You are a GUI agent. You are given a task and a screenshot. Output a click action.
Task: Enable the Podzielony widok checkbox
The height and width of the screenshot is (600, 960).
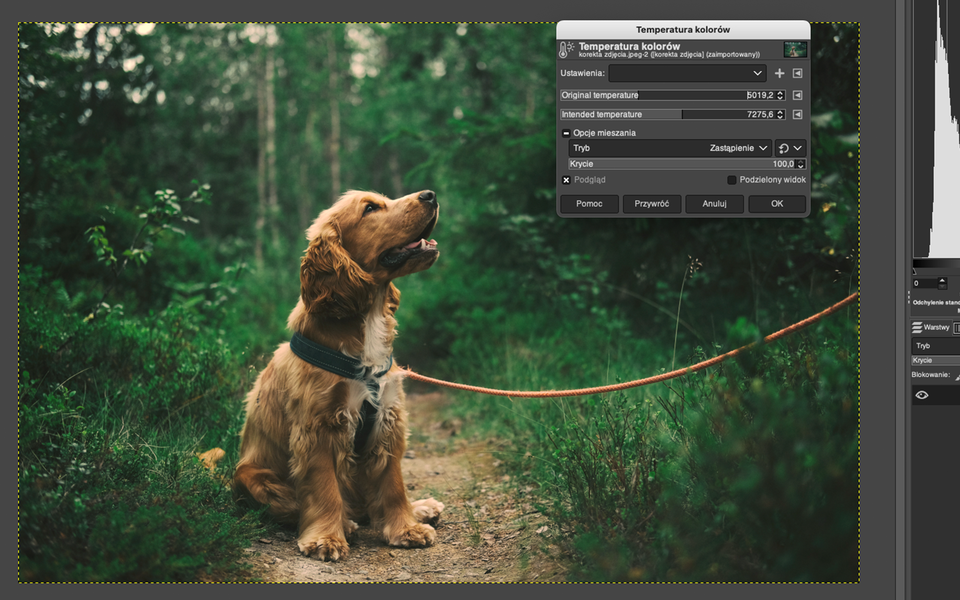pyautogui.click(x=732, y=180)
